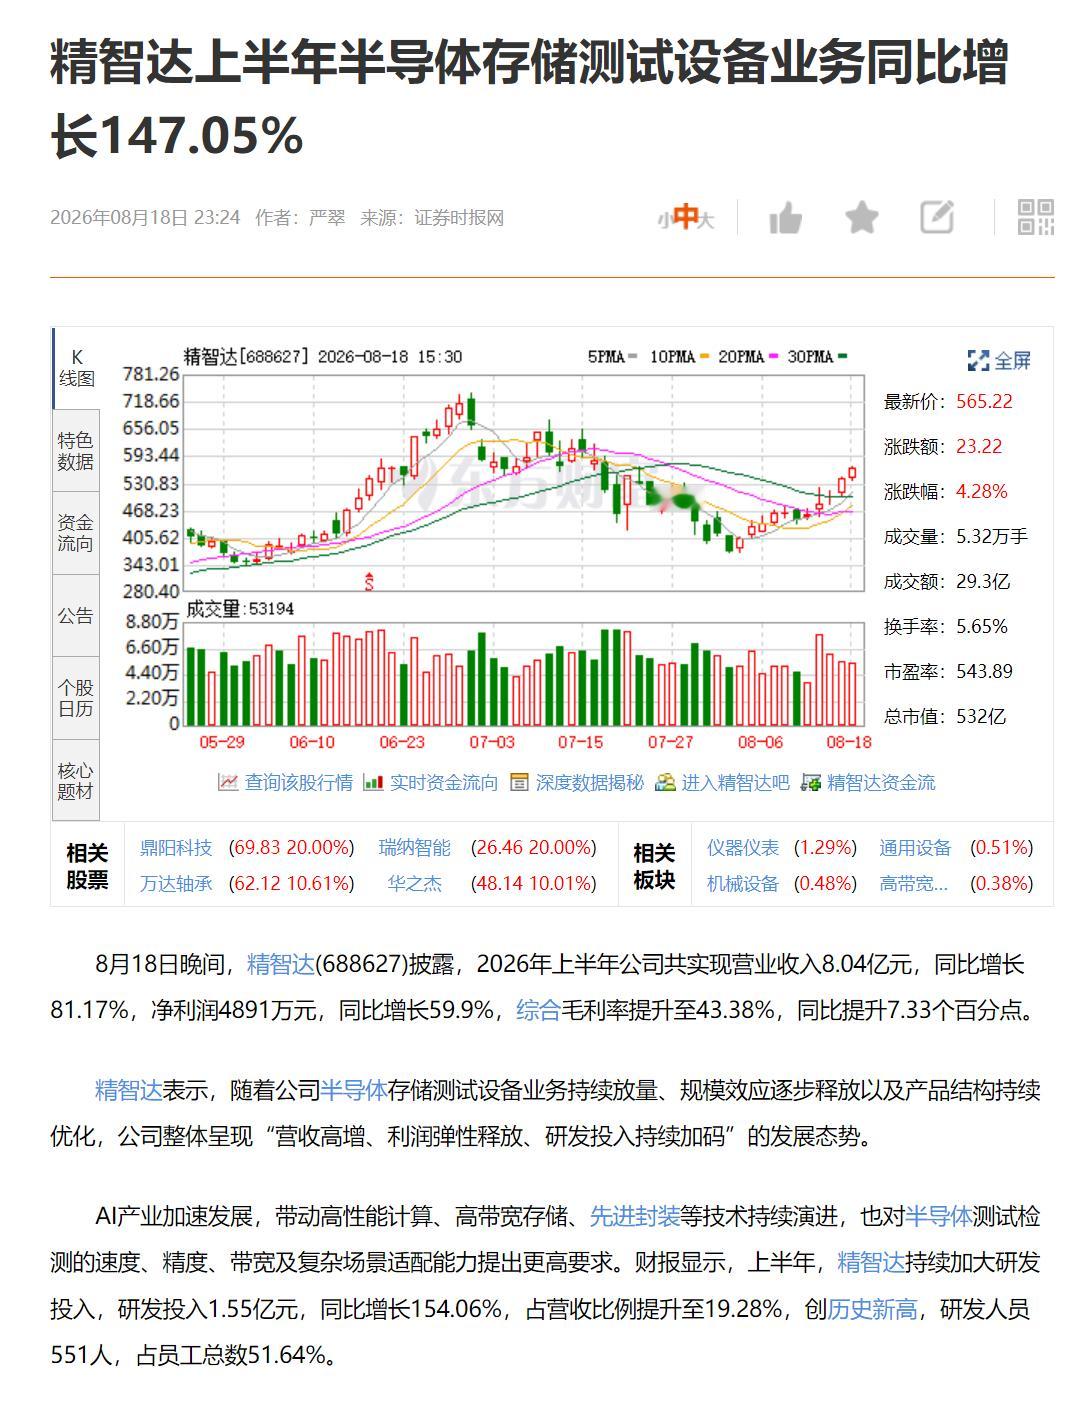
Task: Switch to 个股日历 tab
Action: tap(76, 698)
